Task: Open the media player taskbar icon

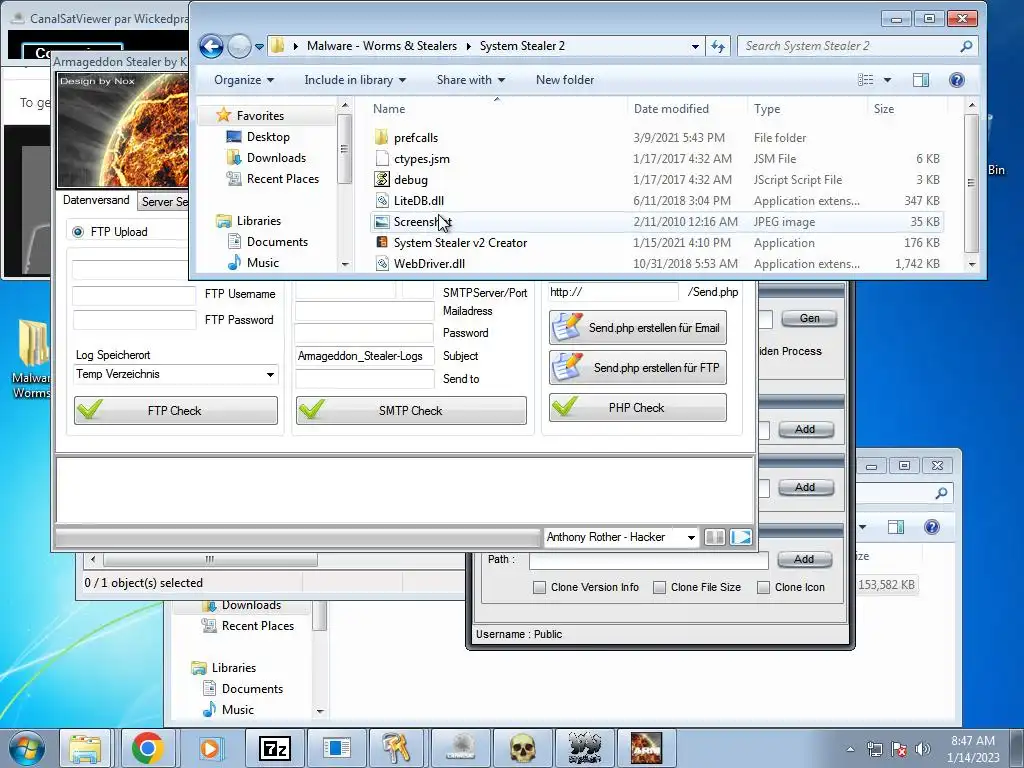Action: coord(210,748)
